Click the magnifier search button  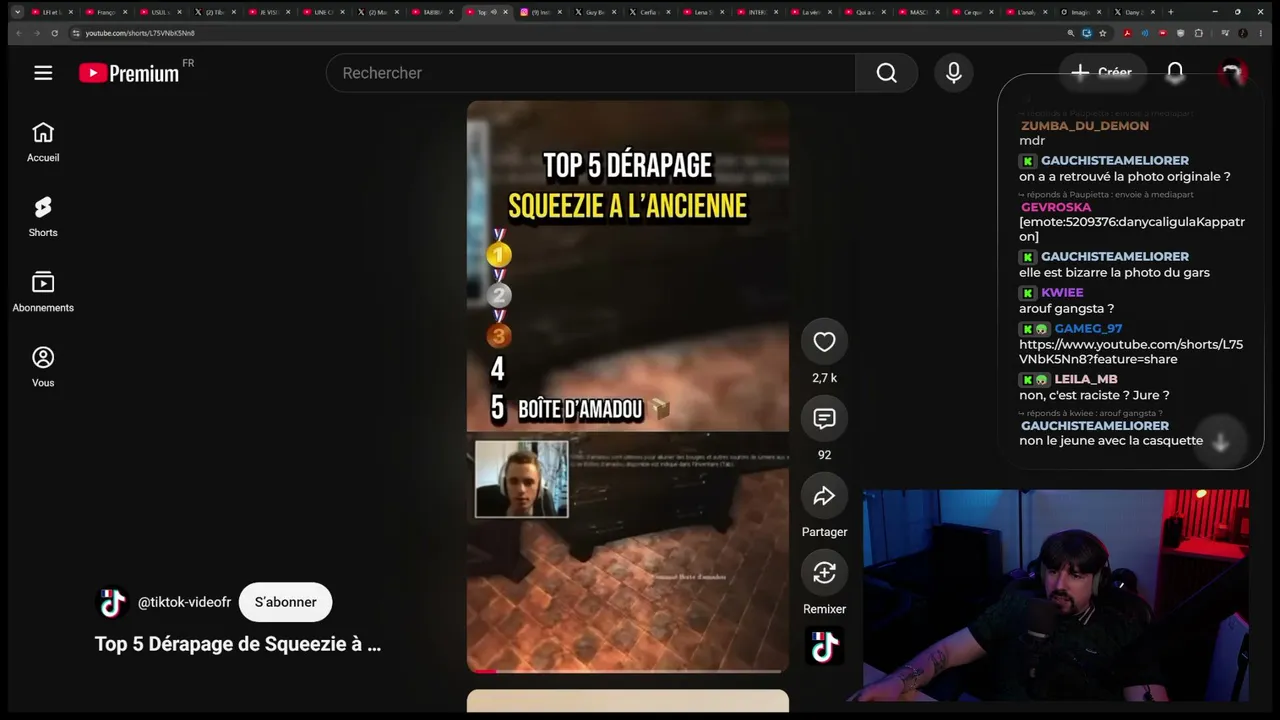click(886, 73)
